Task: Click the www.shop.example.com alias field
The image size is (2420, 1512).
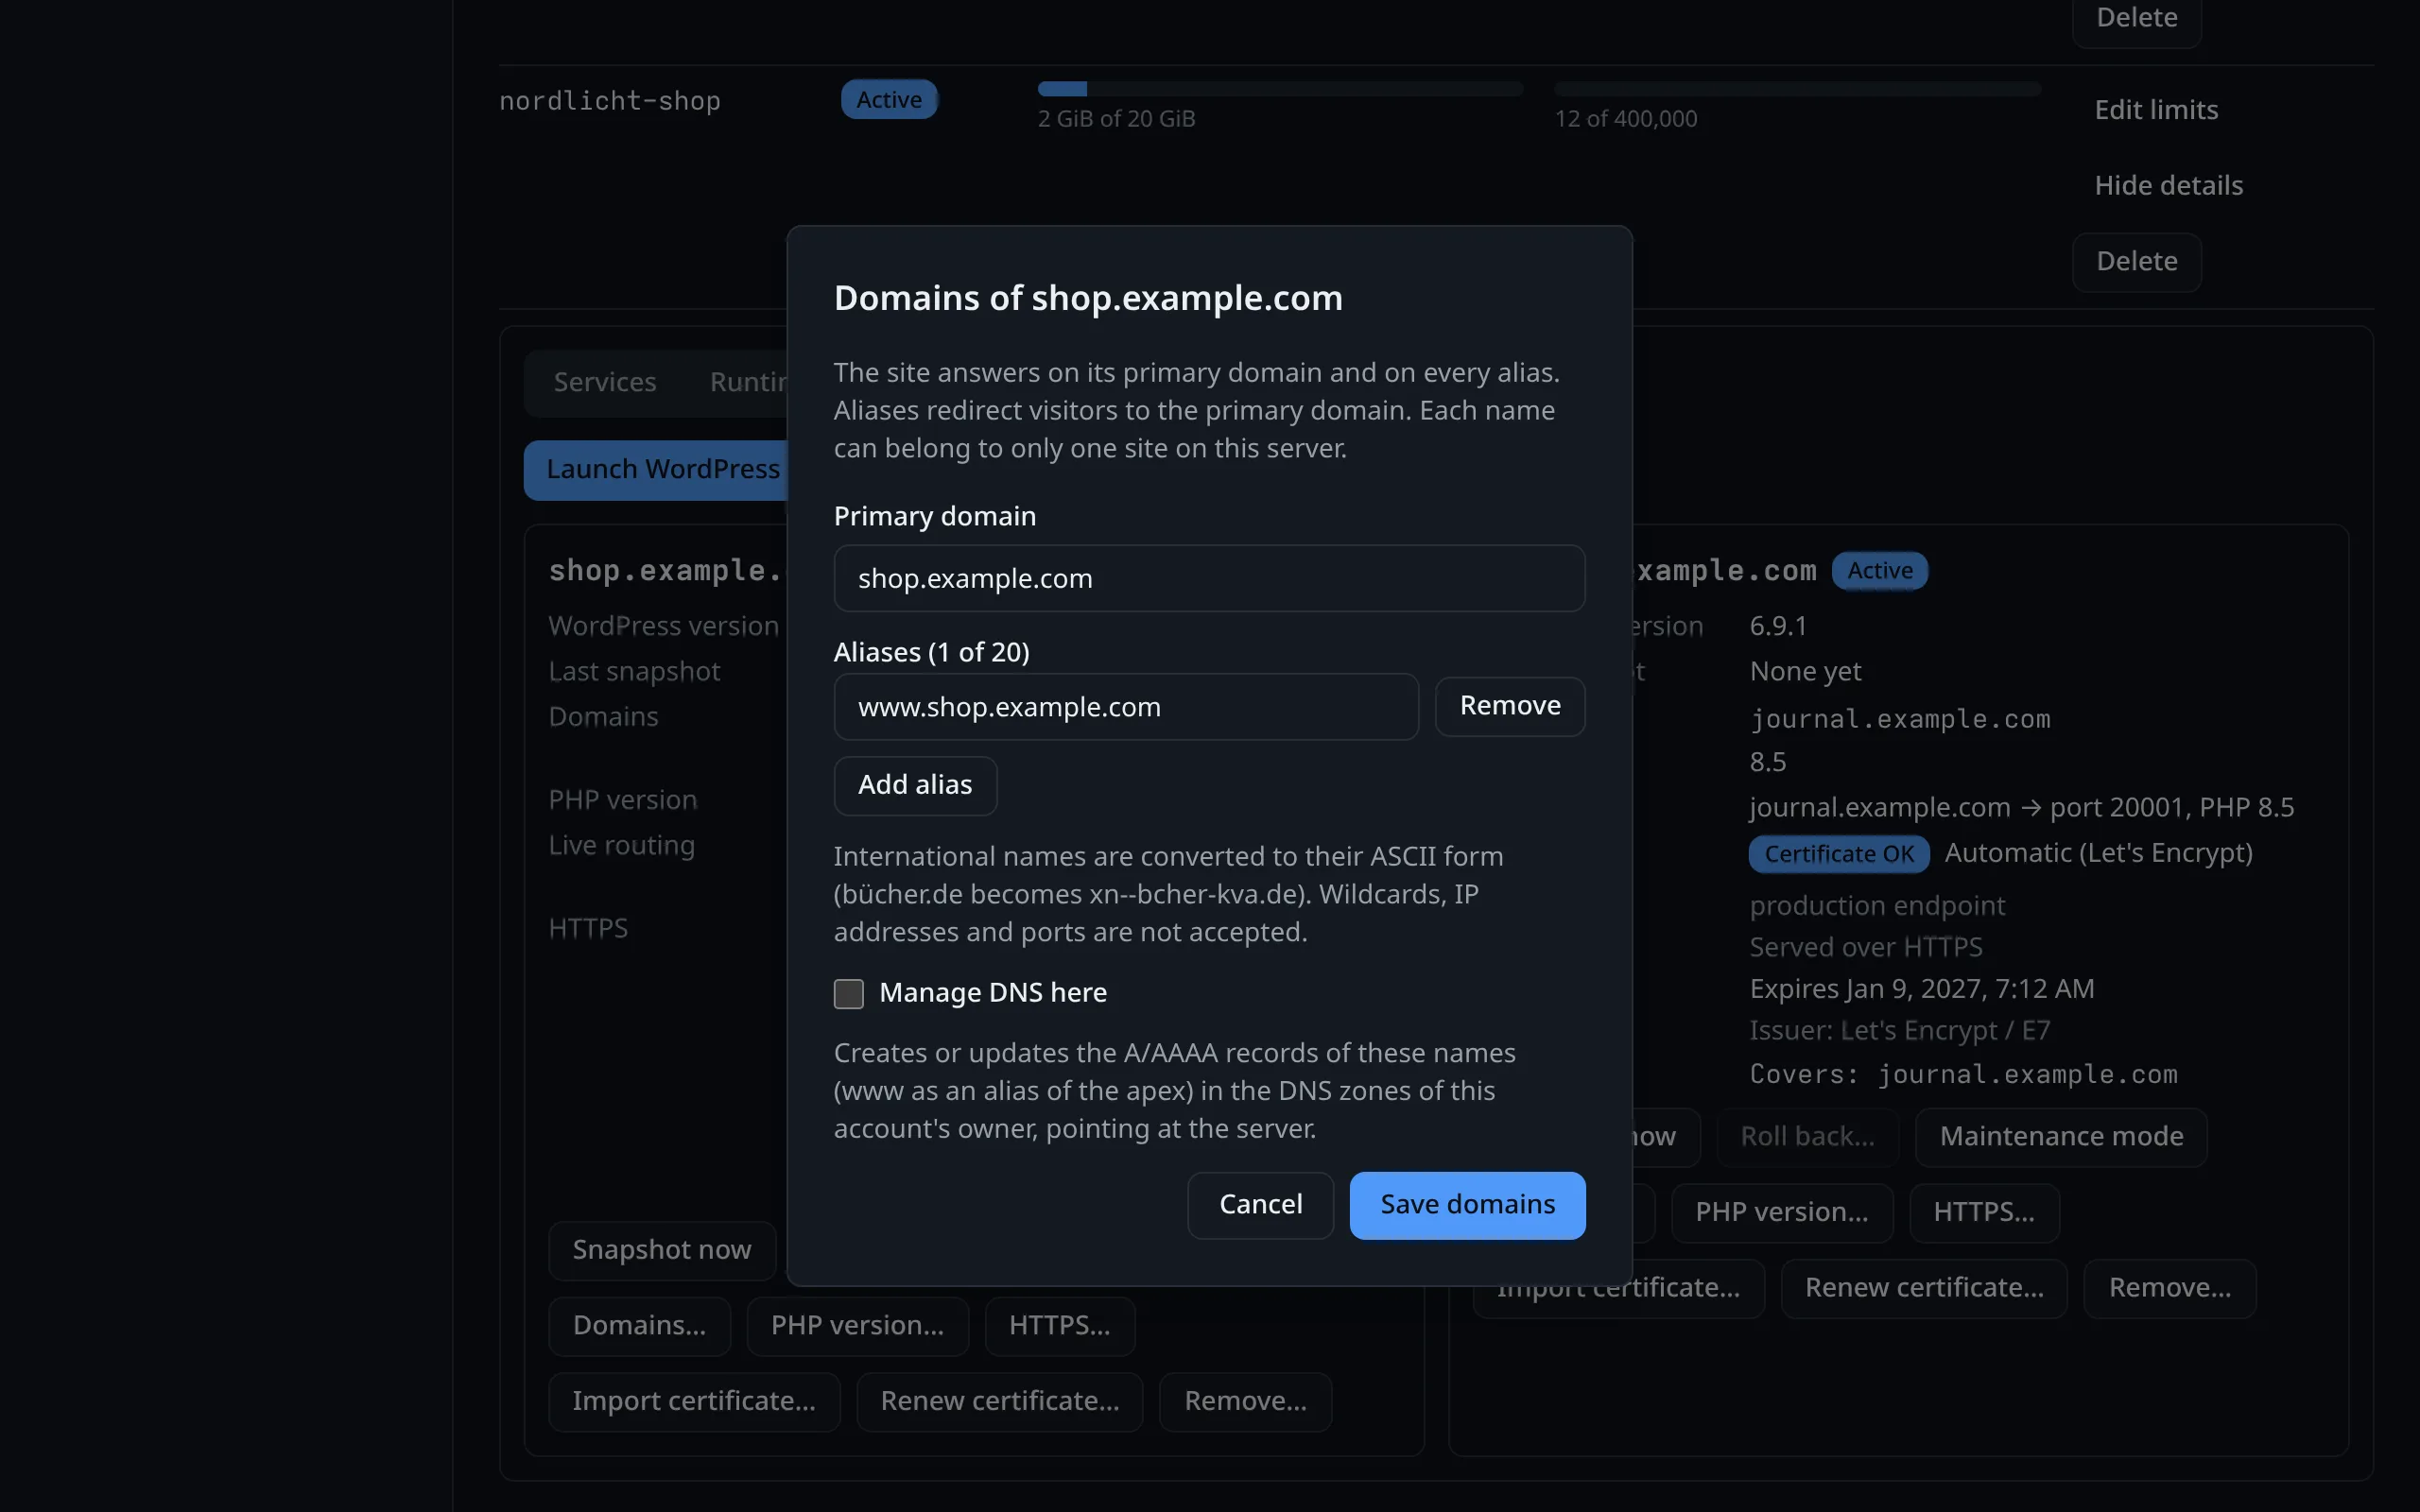Action: 1126,707
